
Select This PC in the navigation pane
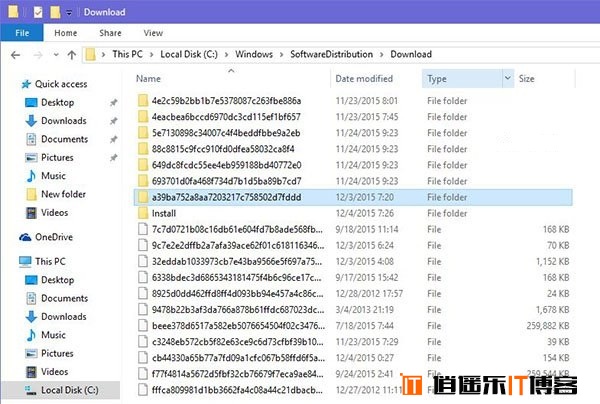(42, 262)
